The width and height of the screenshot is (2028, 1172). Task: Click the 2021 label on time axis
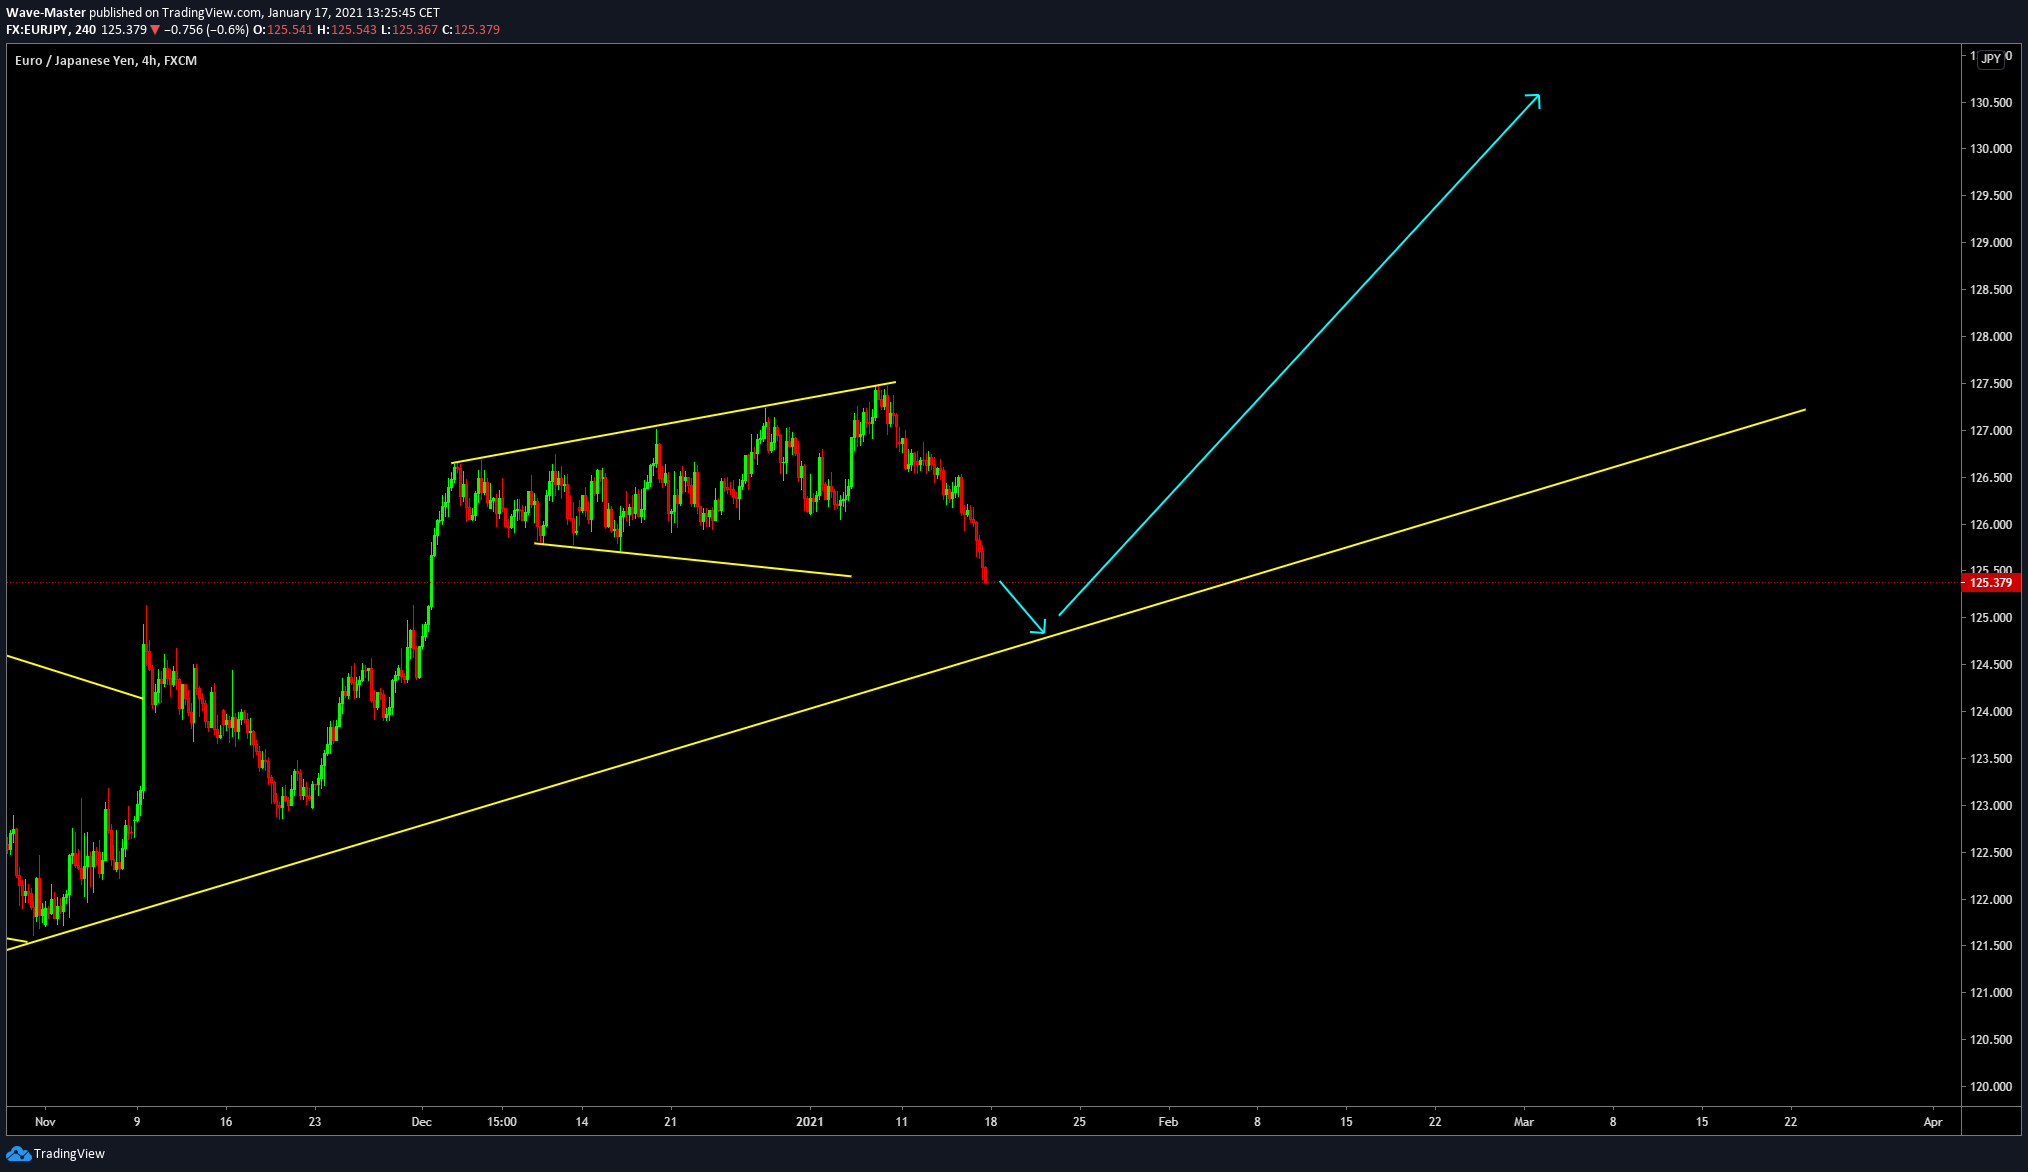click(x=810, y=1122)
